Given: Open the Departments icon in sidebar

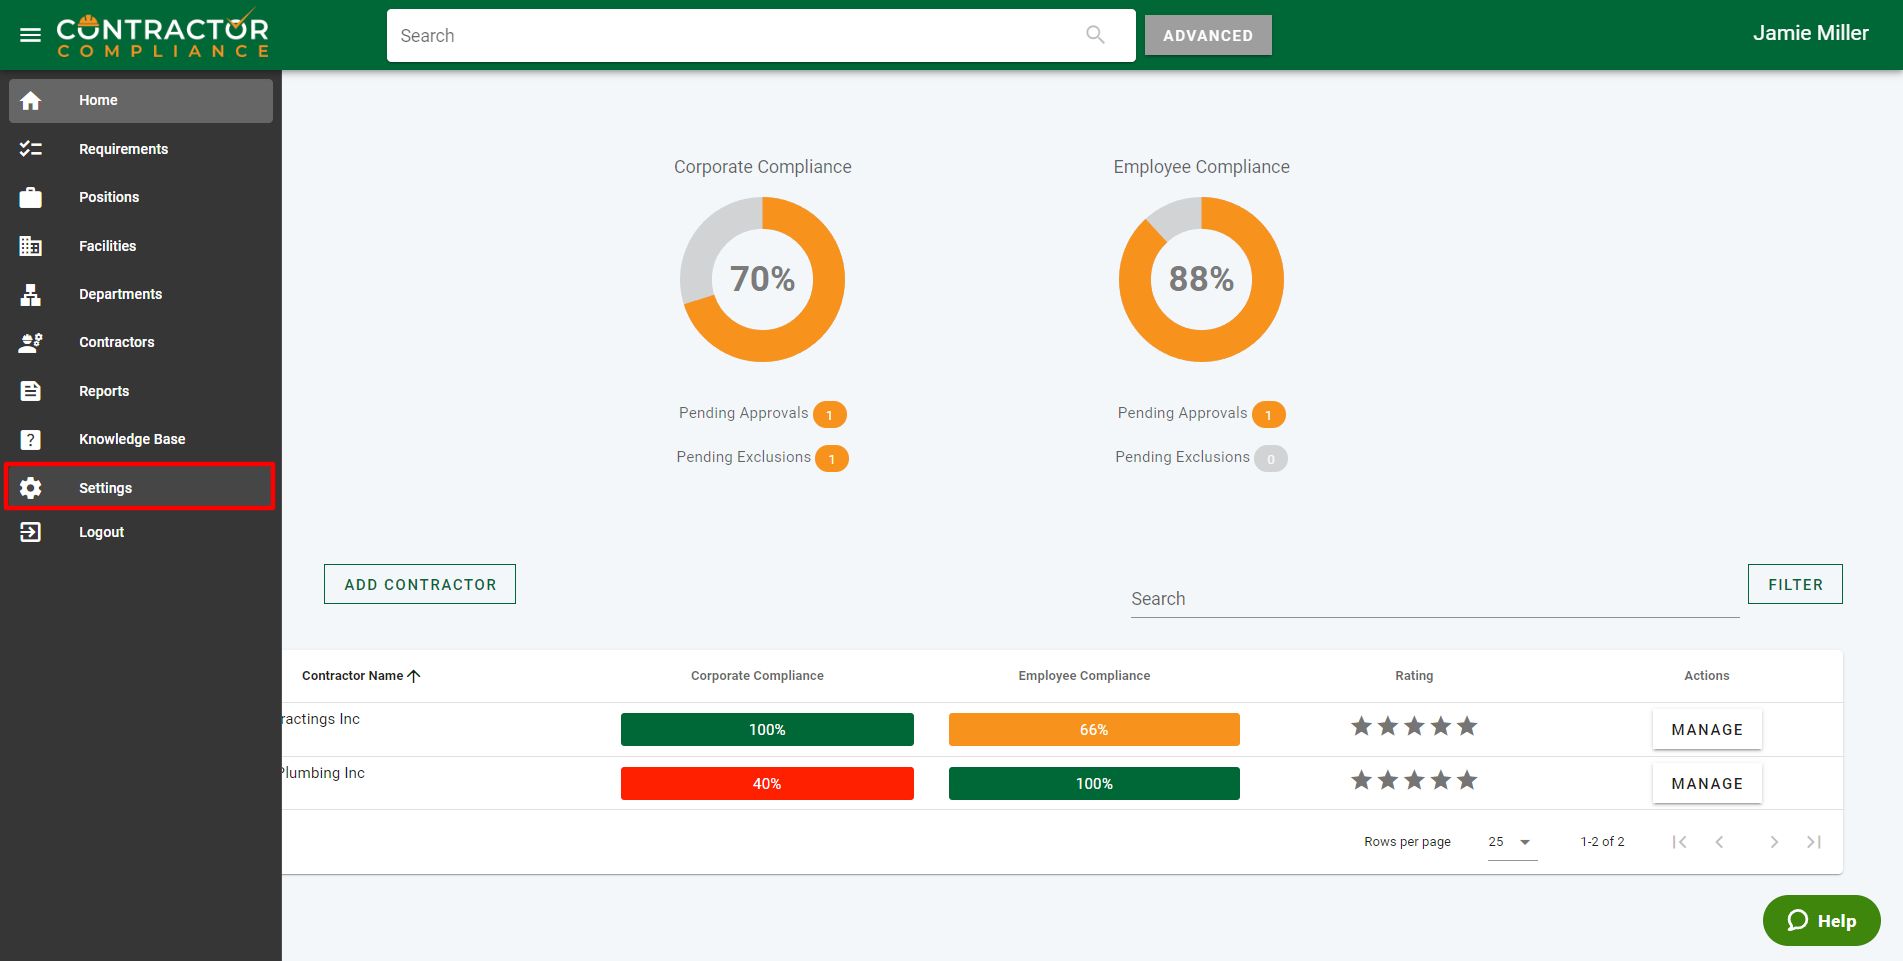Looking at the screenshot, I should pyautogui.click(x=31, y=294).
